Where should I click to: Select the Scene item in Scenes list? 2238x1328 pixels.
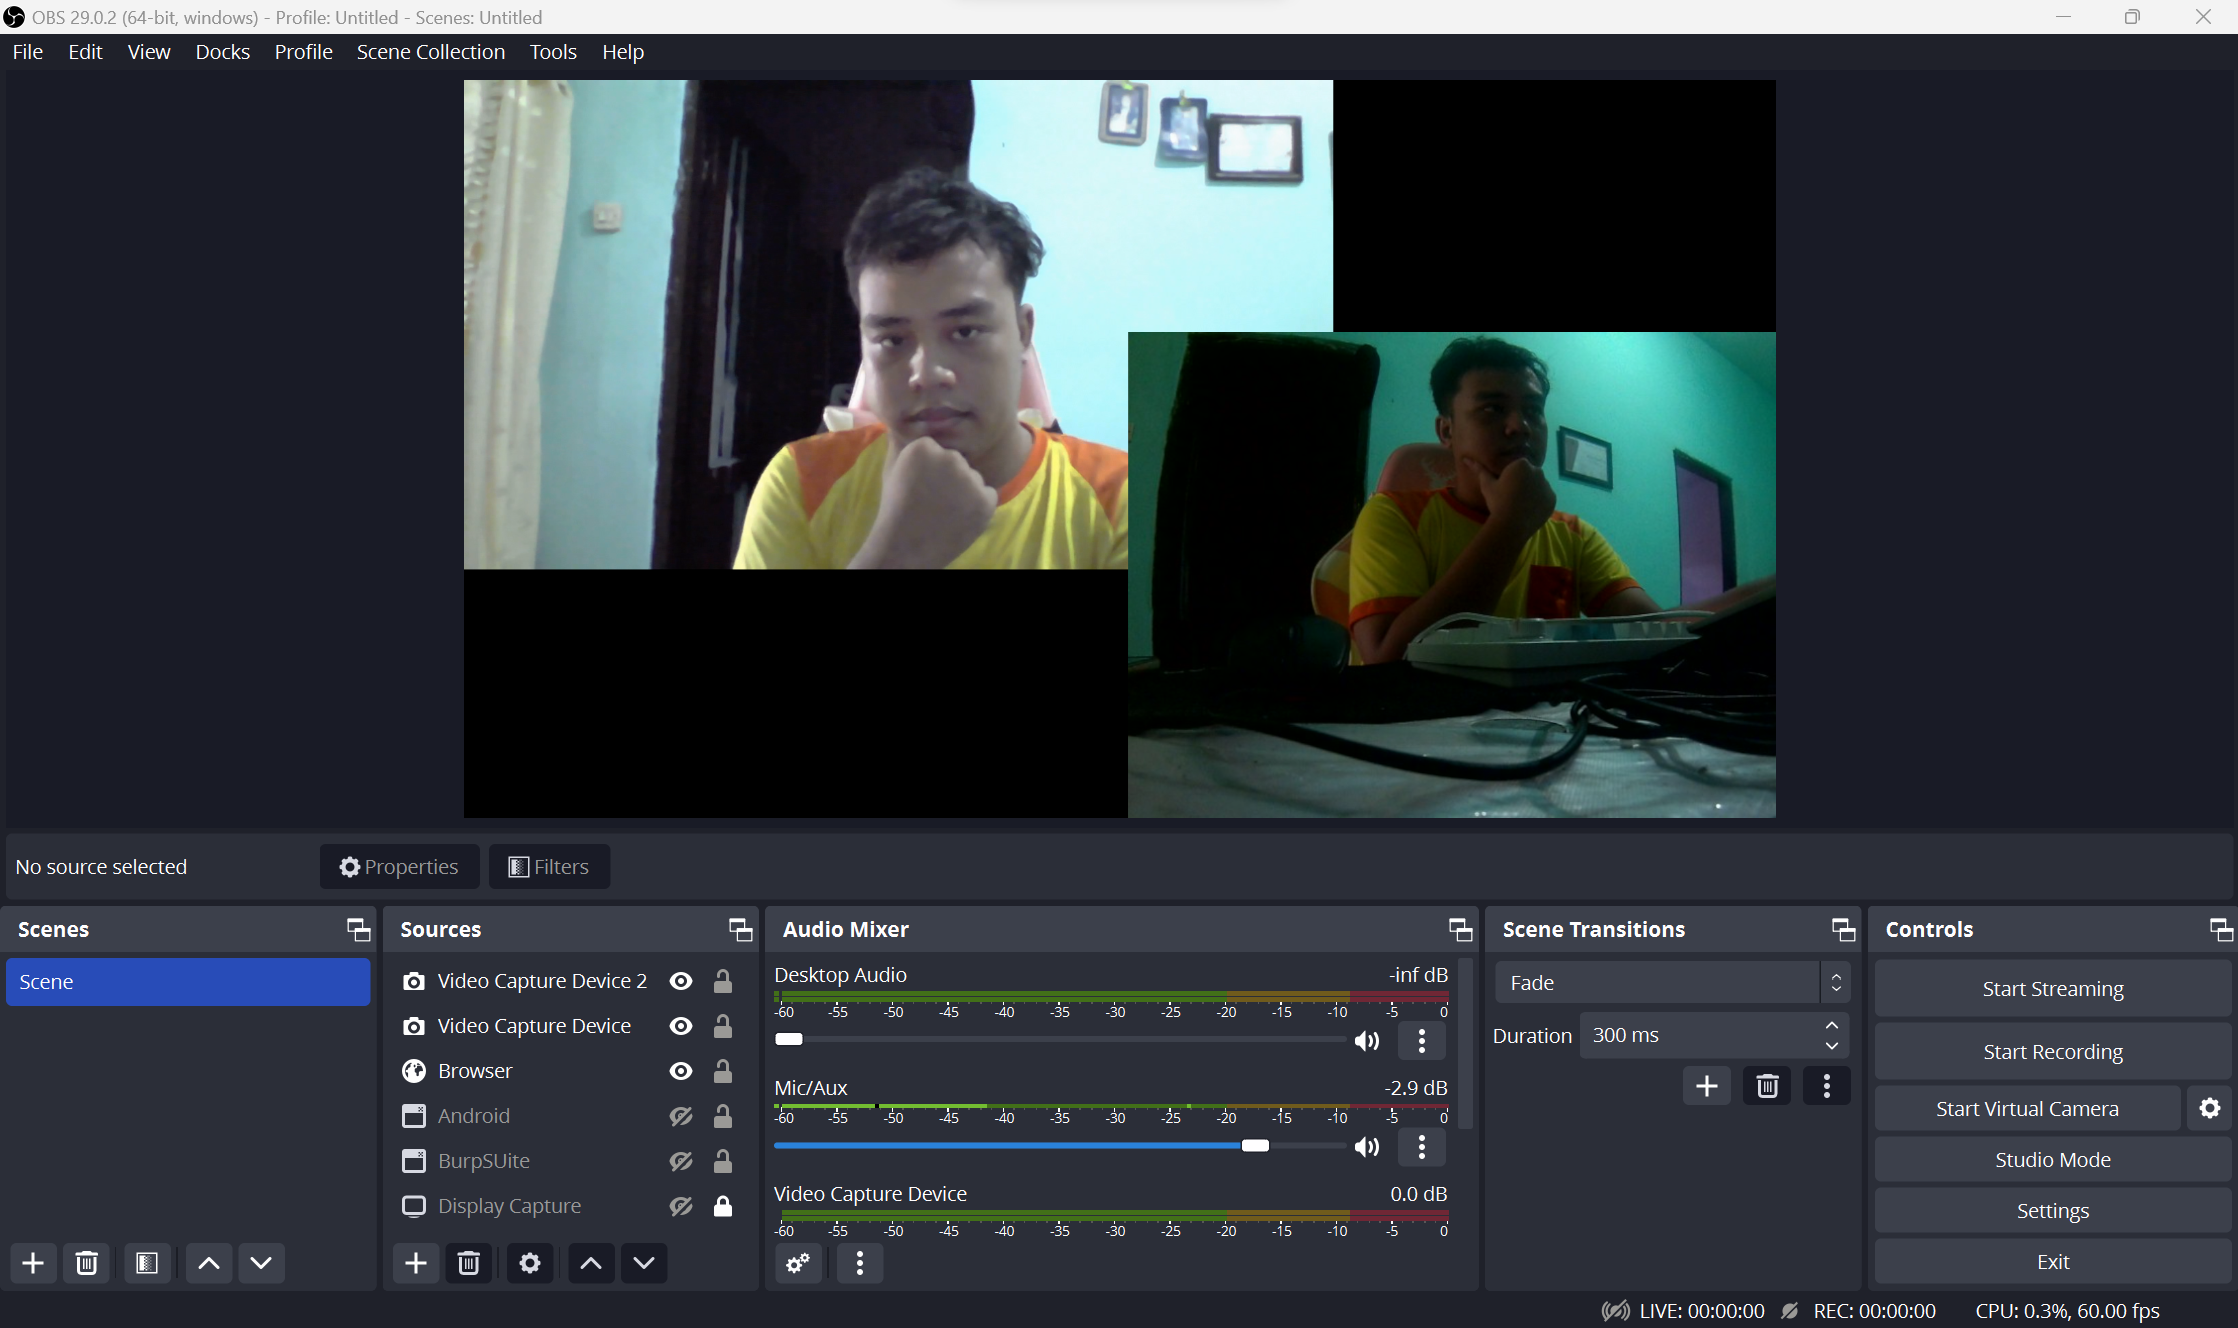point(188,982)
